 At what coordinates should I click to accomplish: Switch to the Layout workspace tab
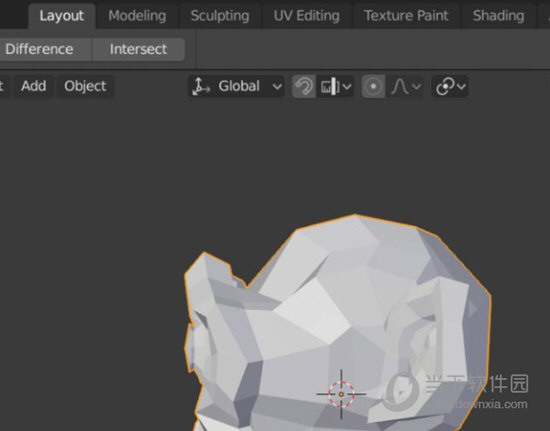[62, 16]
